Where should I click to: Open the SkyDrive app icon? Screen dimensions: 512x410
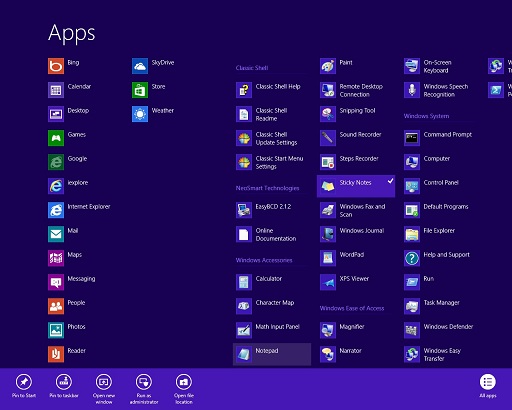point(140,66)
